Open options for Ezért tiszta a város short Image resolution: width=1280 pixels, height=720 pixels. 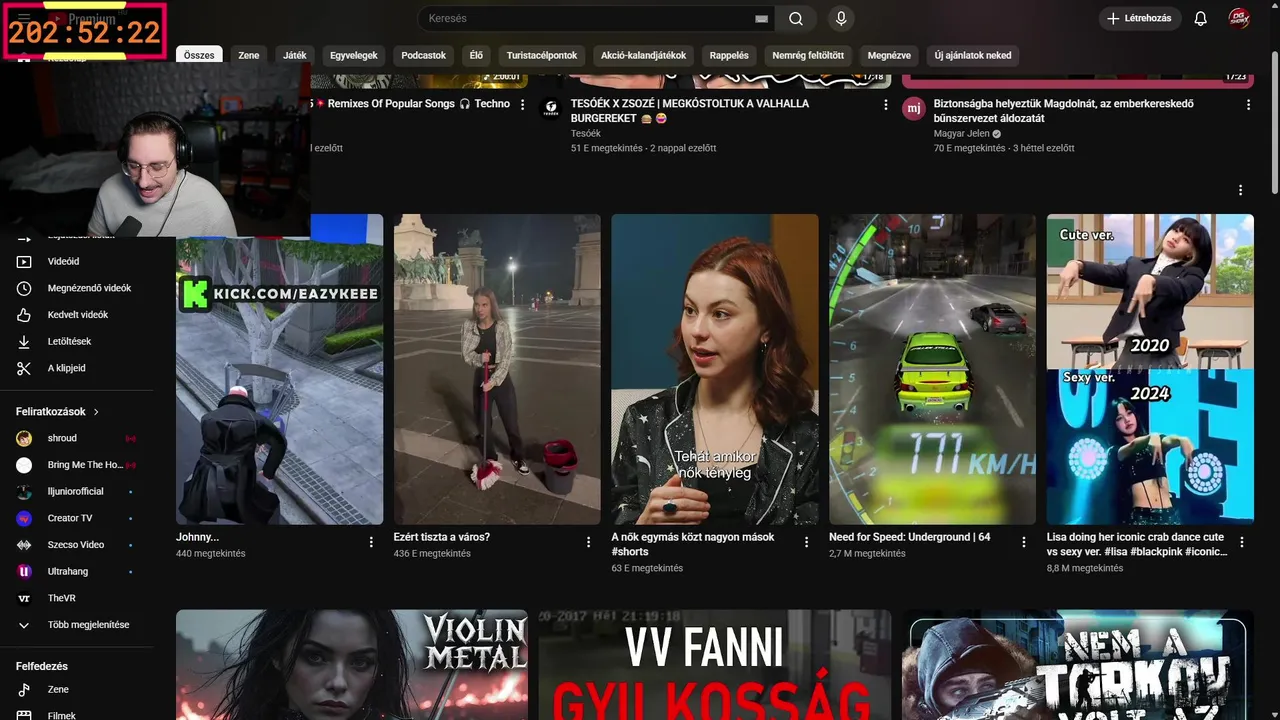589,542
